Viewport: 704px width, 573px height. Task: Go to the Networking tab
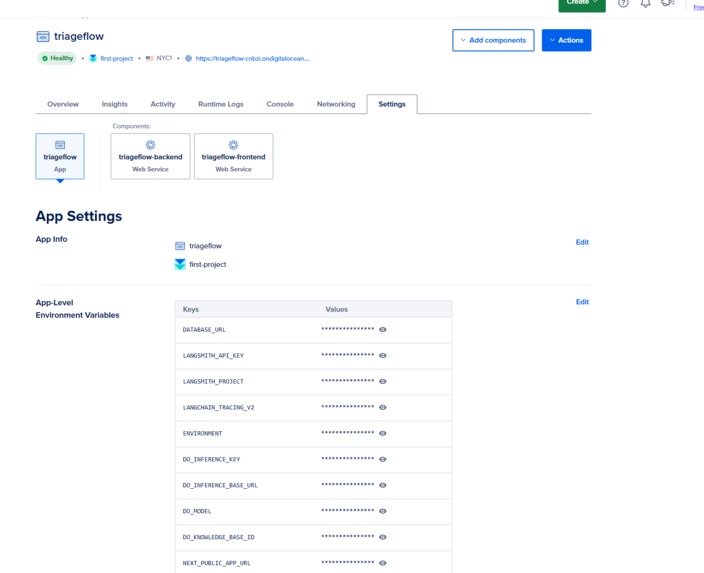point(336,104)
